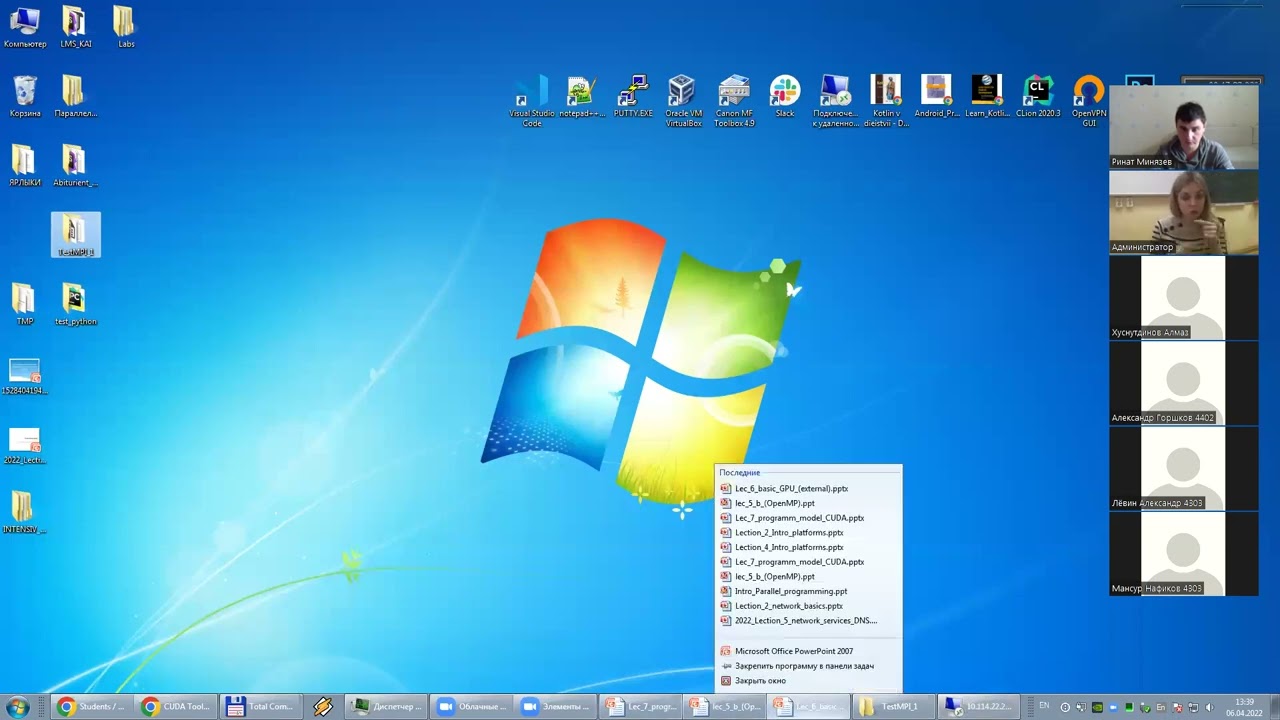
Task: Launch the Slack desktop shortcut
Action: 785,98
